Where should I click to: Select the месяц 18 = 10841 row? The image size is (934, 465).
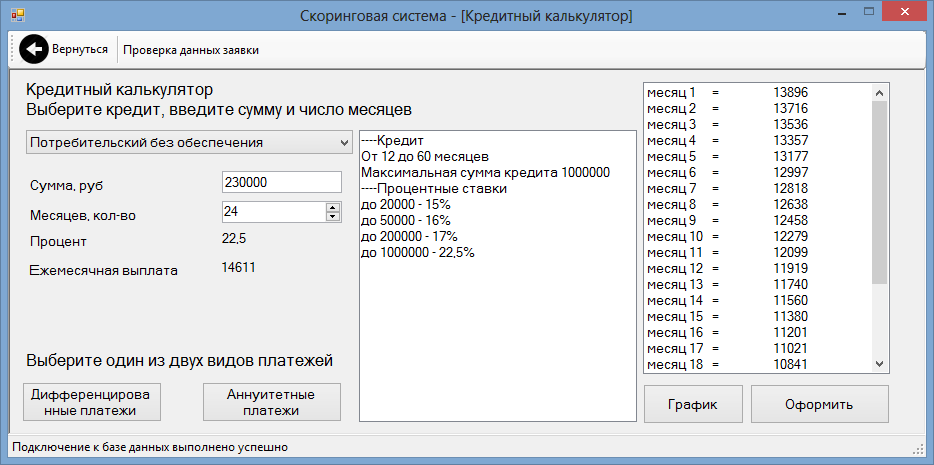(758, 364)
